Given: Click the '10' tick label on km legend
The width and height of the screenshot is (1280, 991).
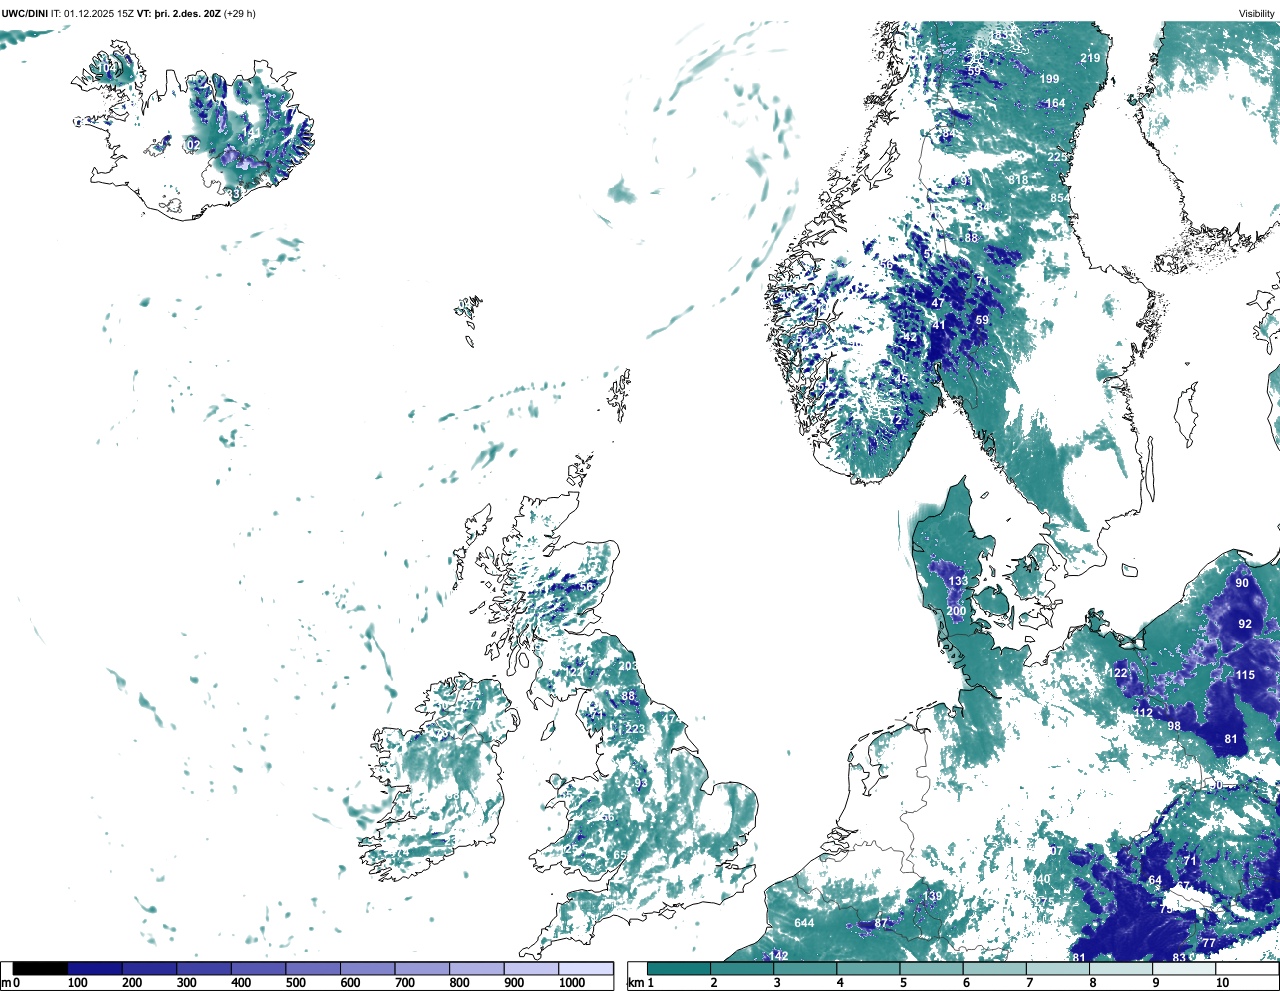Looking at the screenshot, I should pos(1222,983).
